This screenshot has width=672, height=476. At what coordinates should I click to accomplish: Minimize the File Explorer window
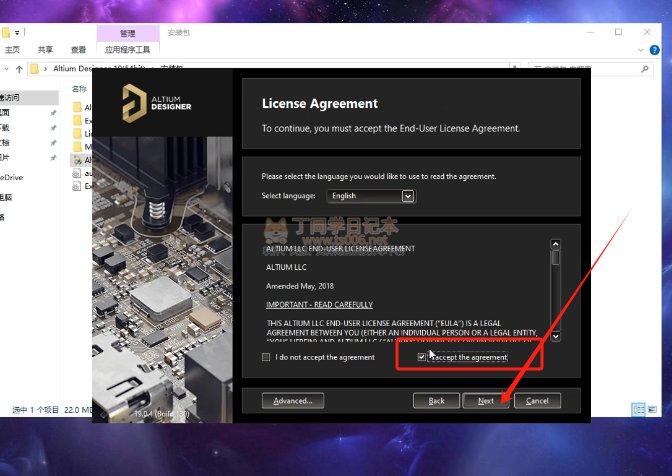click(591, 32)
